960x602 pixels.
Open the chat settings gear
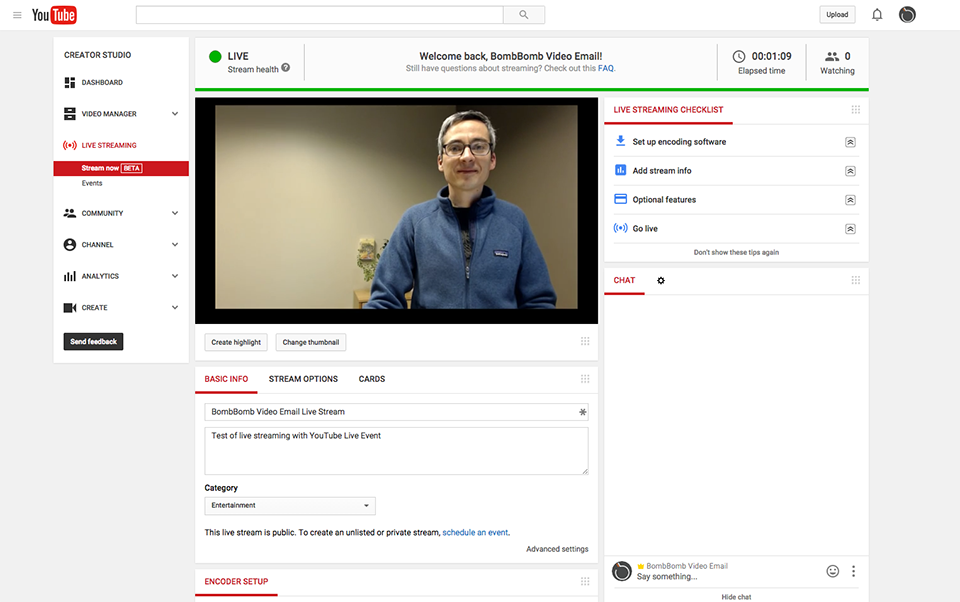(661, 280)
